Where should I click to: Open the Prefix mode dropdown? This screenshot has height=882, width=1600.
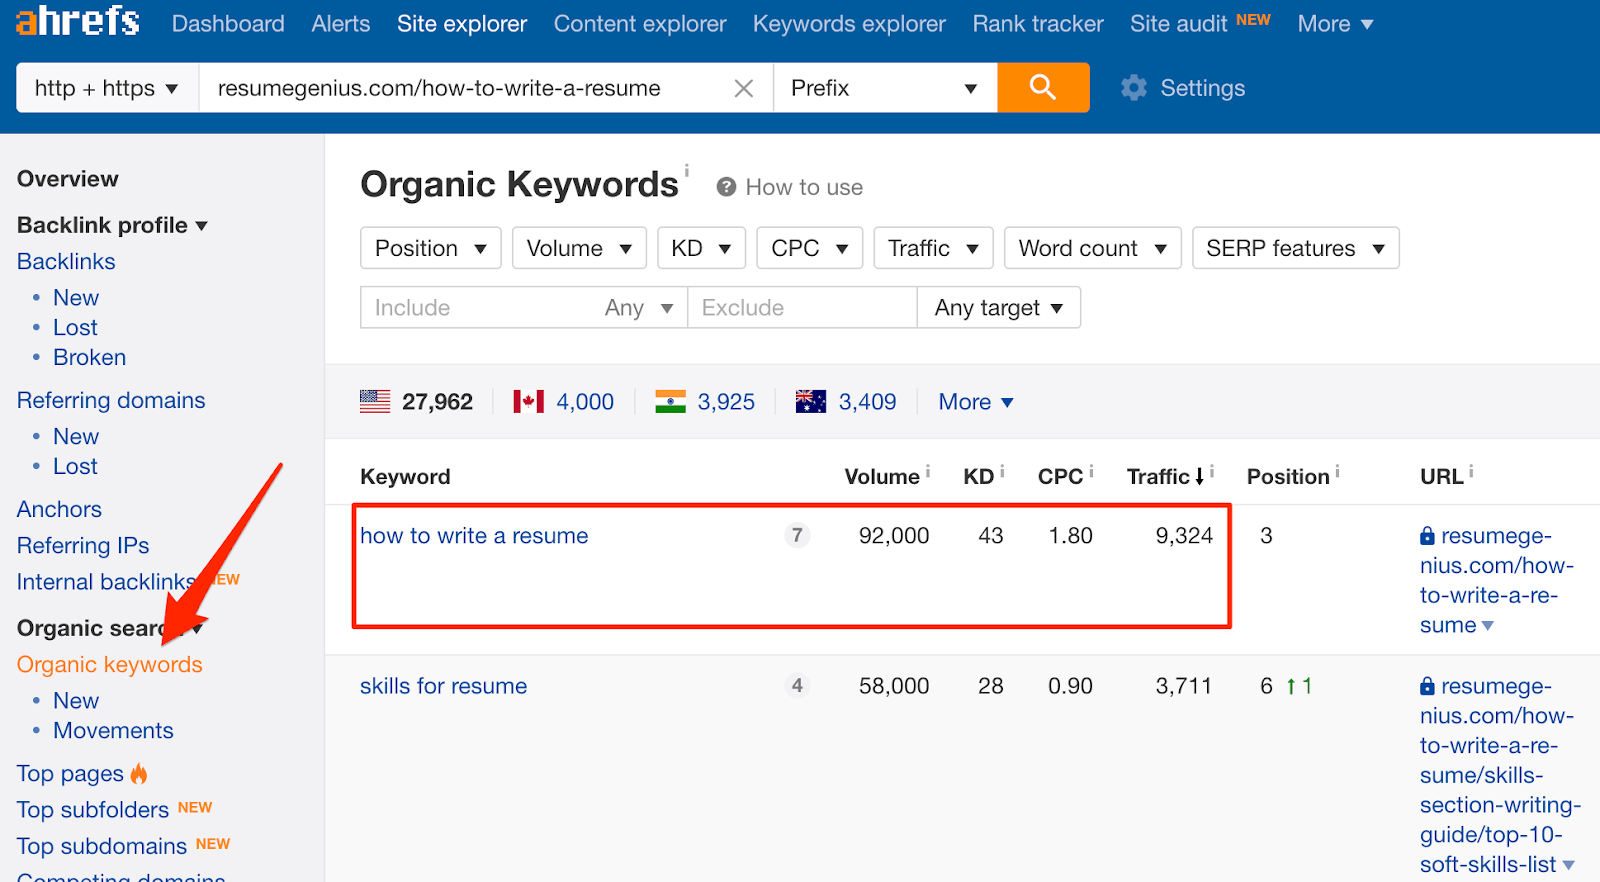pos(885,88)
